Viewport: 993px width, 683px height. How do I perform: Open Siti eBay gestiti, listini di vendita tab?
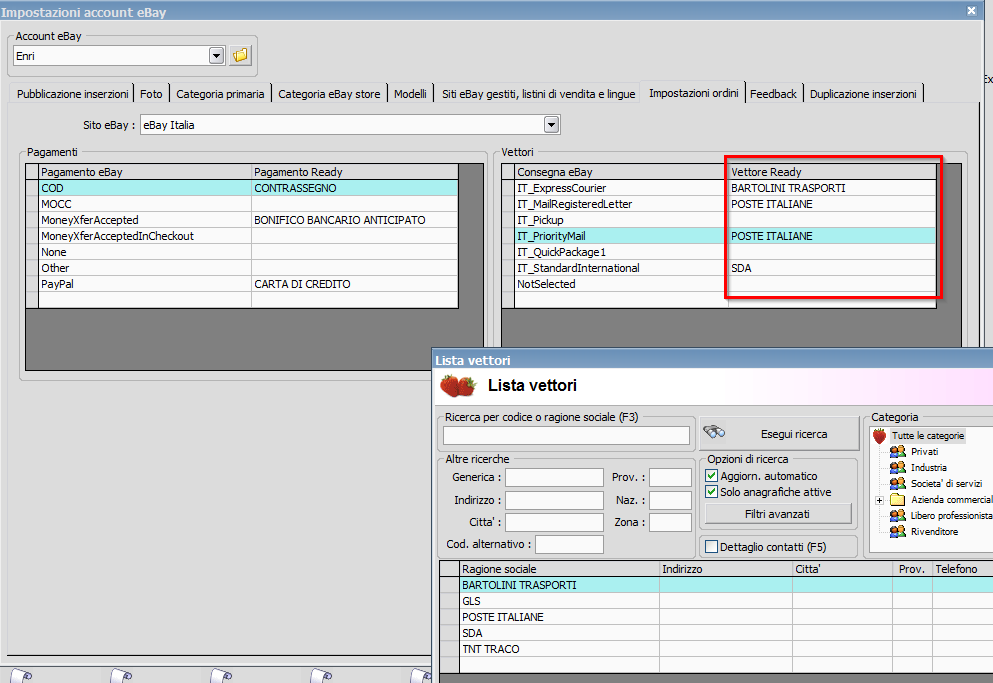click(x=538, y=94)
